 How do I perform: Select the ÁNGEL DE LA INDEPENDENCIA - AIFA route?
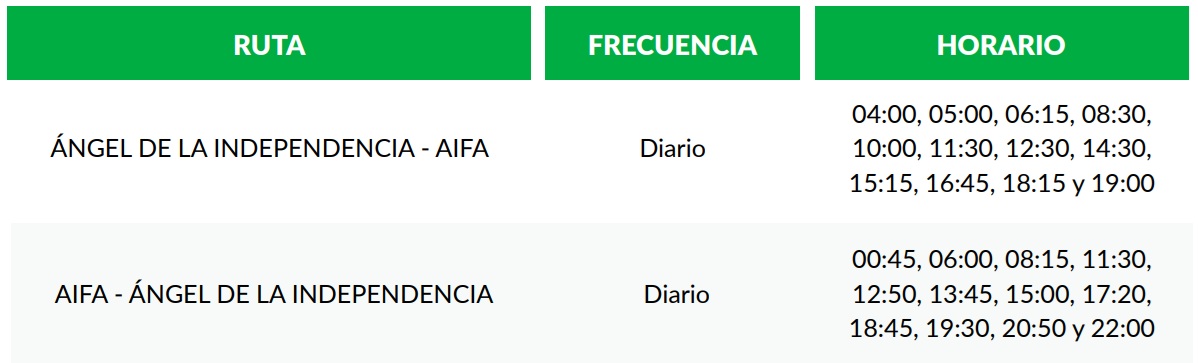pos(270,147)
